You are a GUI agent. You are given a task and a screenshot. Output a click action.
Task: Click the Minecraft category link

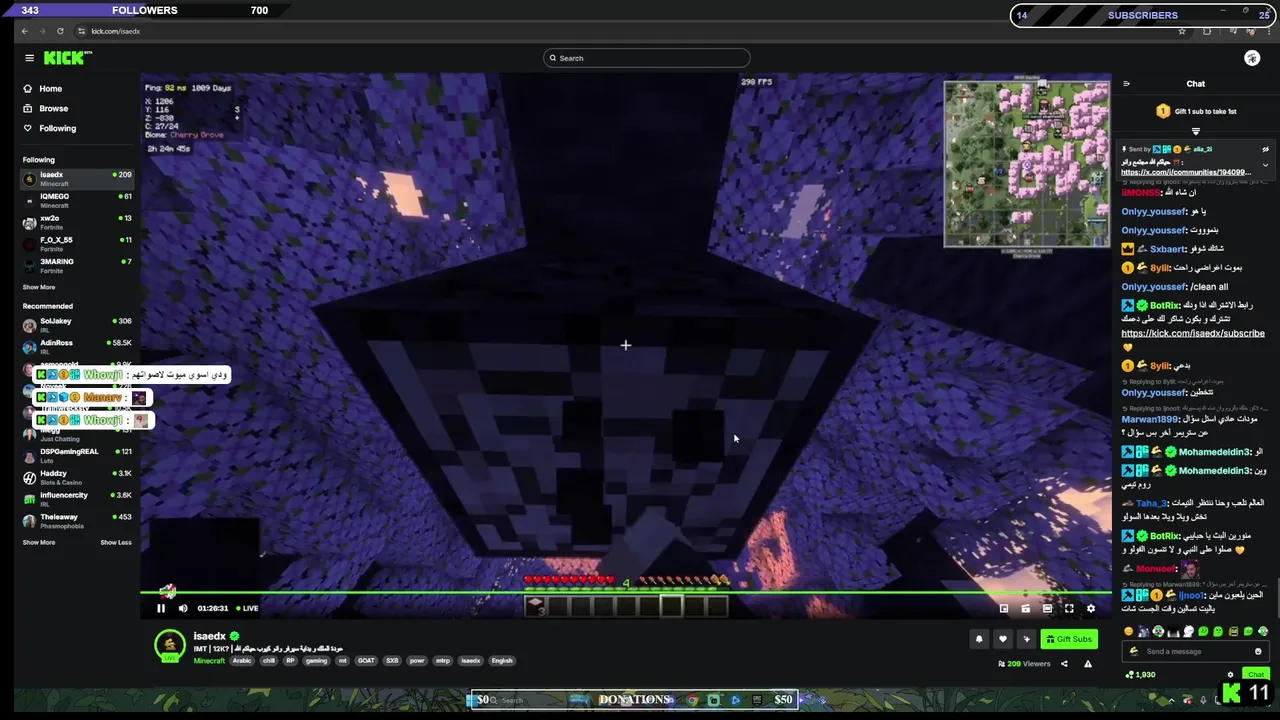point(209,661)
